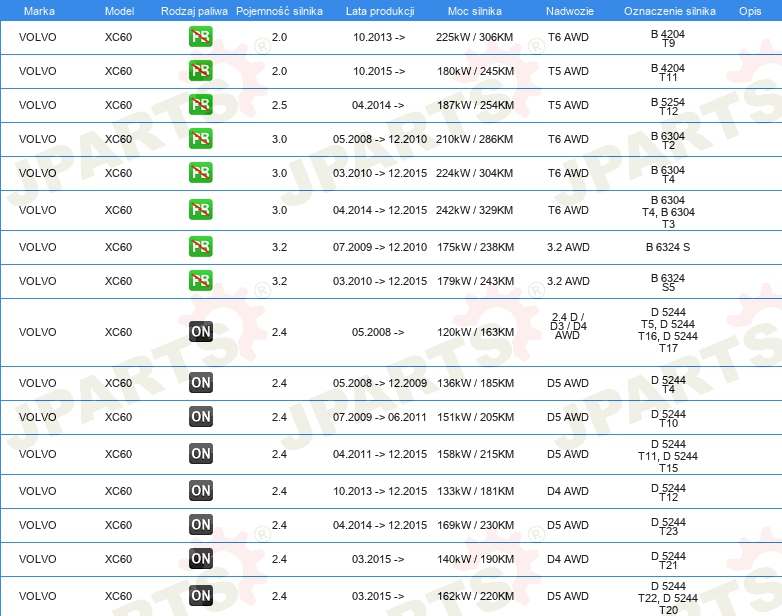782x616 pixels.
Task: Select the 120kW / 163KM power cell
Action: pyautogui.click(x=475, y=332)
